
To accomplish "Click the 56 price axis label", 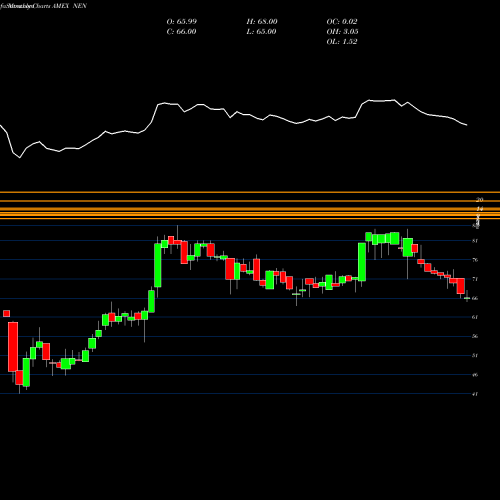I will [475, 336].
